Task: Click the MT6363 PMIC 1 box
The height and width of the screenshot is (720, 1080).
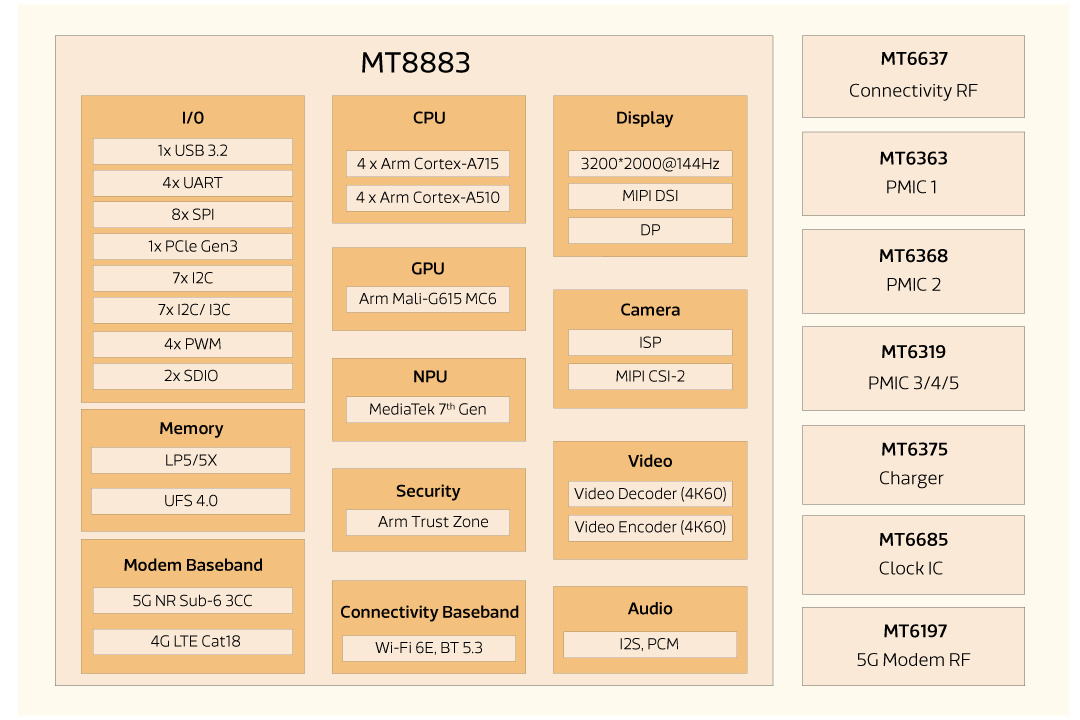Action: pyautogui.click(x=913, y=174)
